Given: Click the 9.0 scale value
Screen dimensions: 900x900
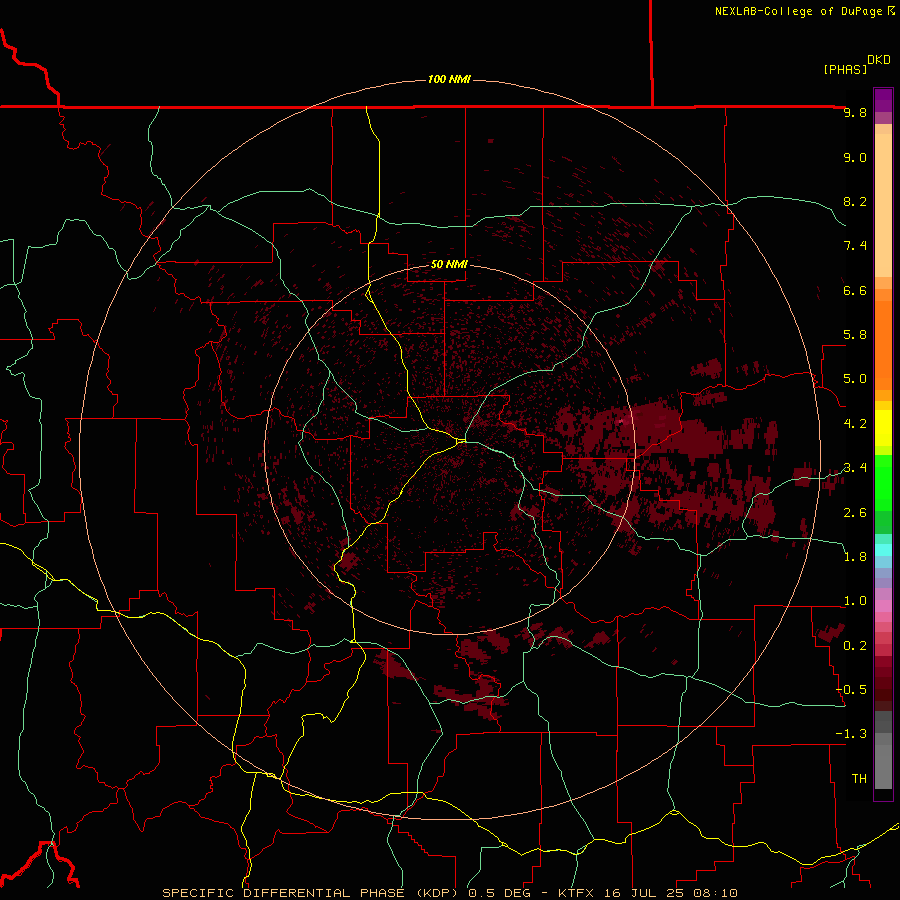Looking at the screenshot, I should (x=855, y=157).
